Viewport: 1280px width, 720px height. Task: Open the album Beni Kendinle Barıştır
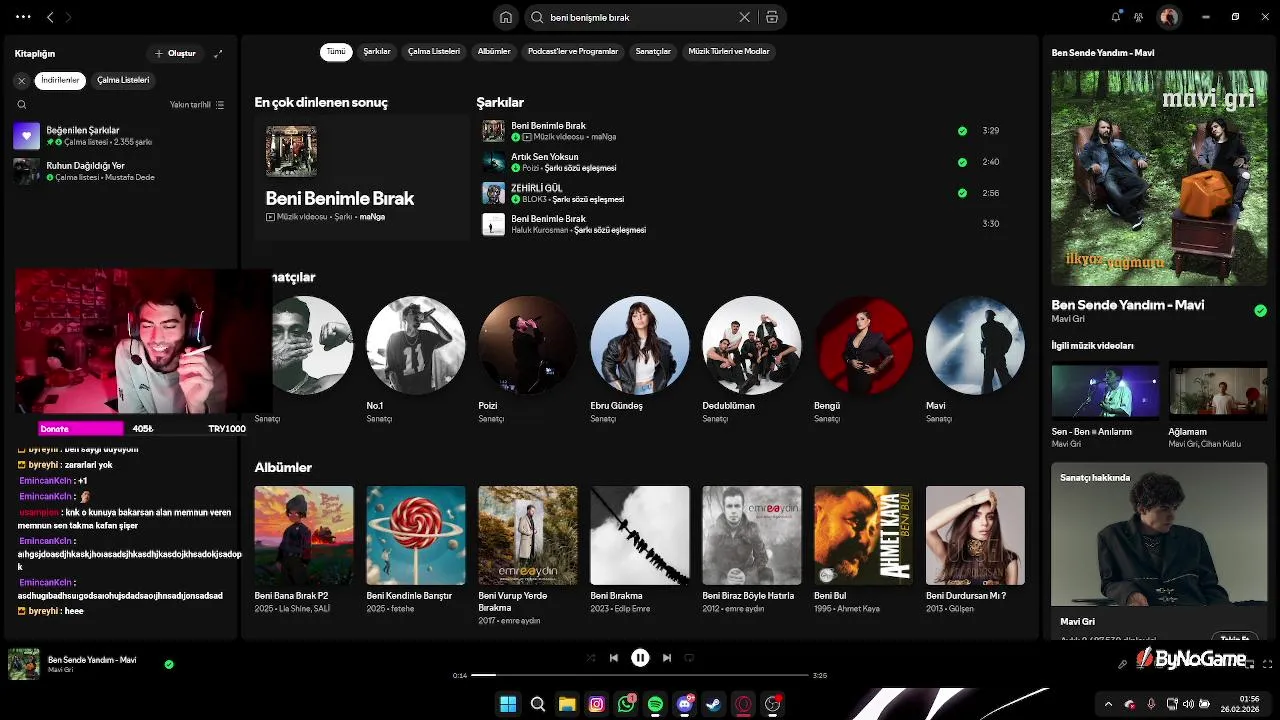click(x=415, y=552)
